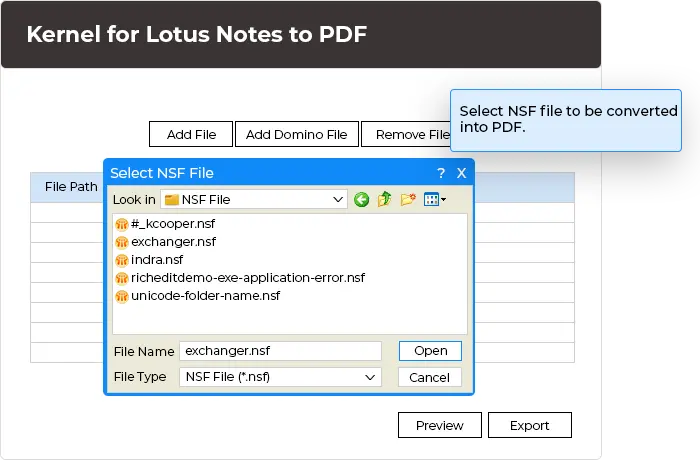Click the unicode-folder-name.nsf file icon
This screenshot has height=460, width=700.
coord(121,296)
